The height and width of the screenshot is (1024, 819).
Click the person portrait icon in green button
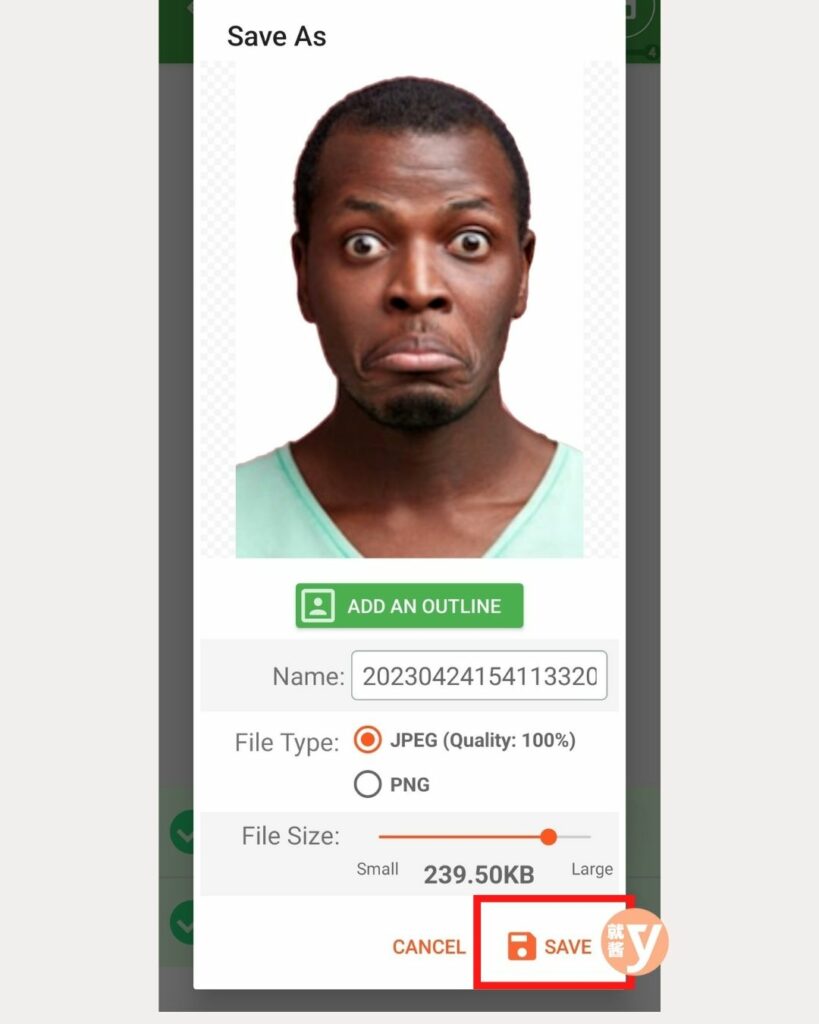[x=318, y=605]
